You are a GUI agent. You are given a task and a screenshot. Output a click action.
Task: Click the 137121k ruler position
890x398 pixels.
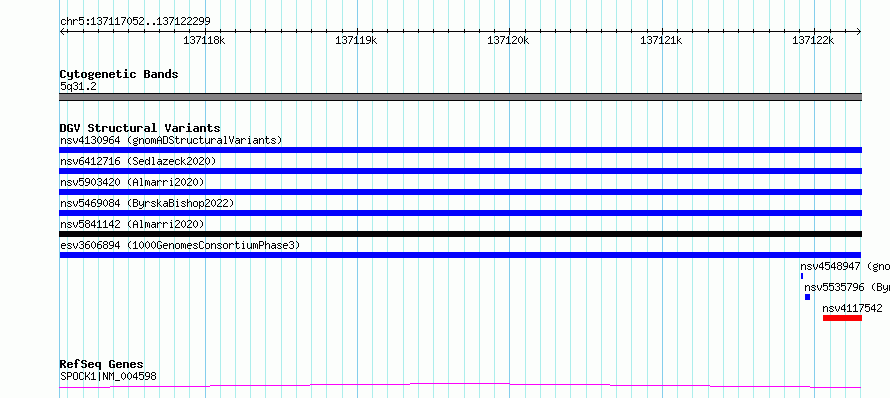(x=661, y=40)
